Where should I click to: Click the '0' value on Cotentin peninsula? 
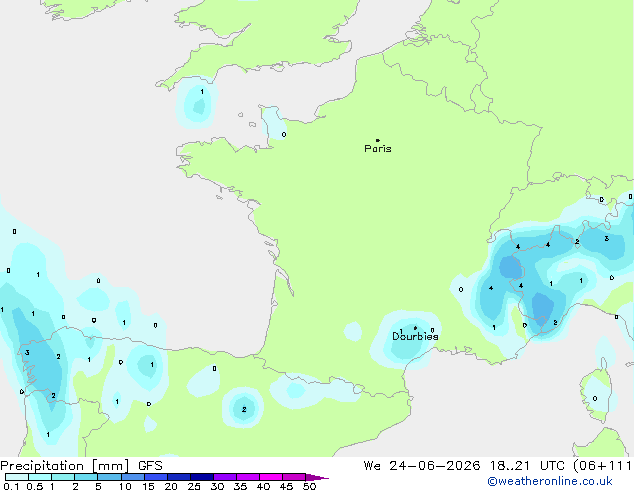point(284,135)
